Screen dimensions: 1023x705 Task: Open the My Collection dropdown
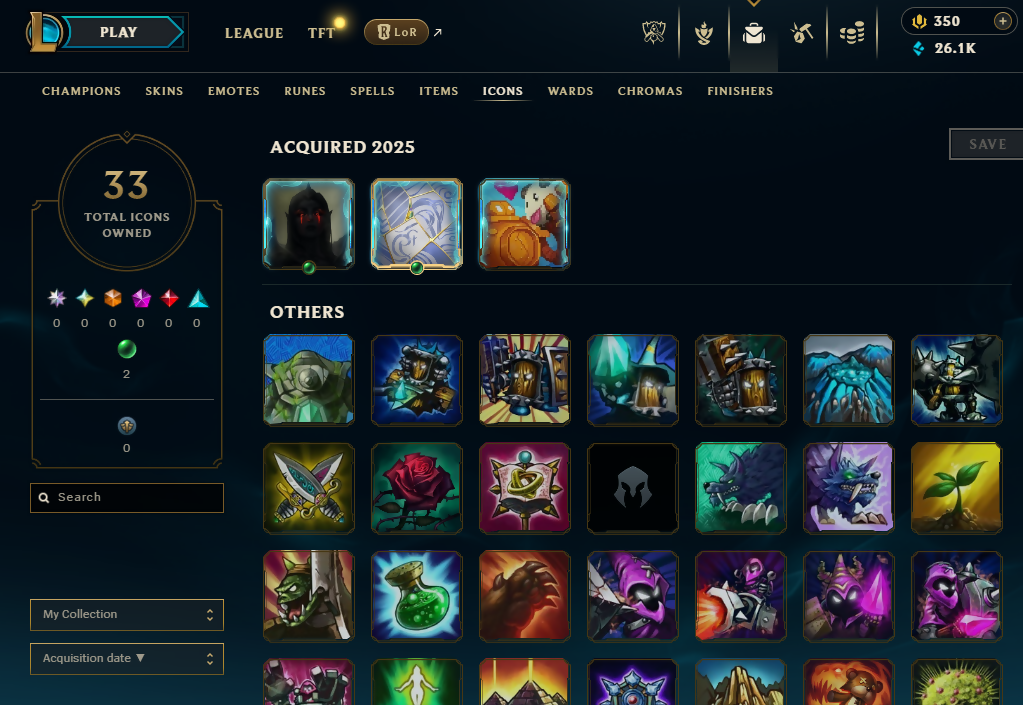click(127, 615)
